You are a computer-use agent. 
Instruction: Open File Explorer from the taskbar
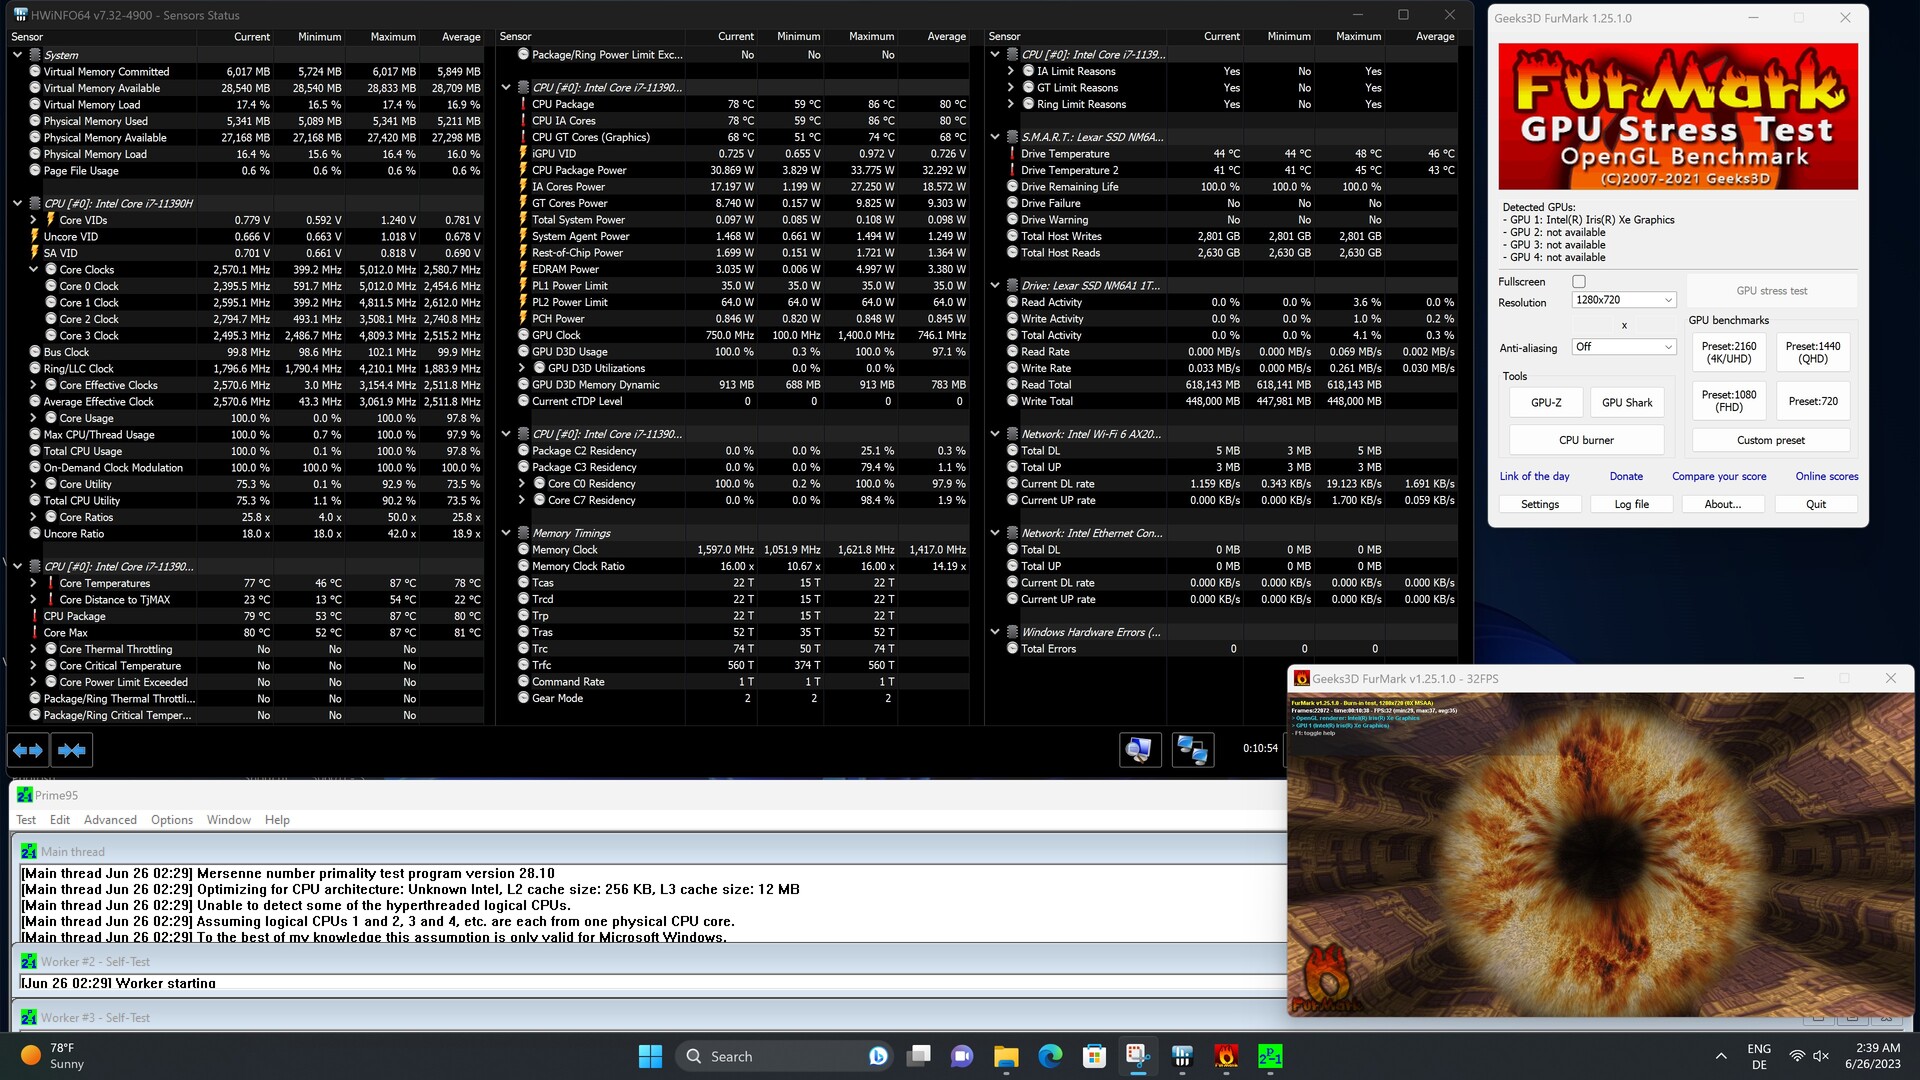click(x=1006, y=1056)
